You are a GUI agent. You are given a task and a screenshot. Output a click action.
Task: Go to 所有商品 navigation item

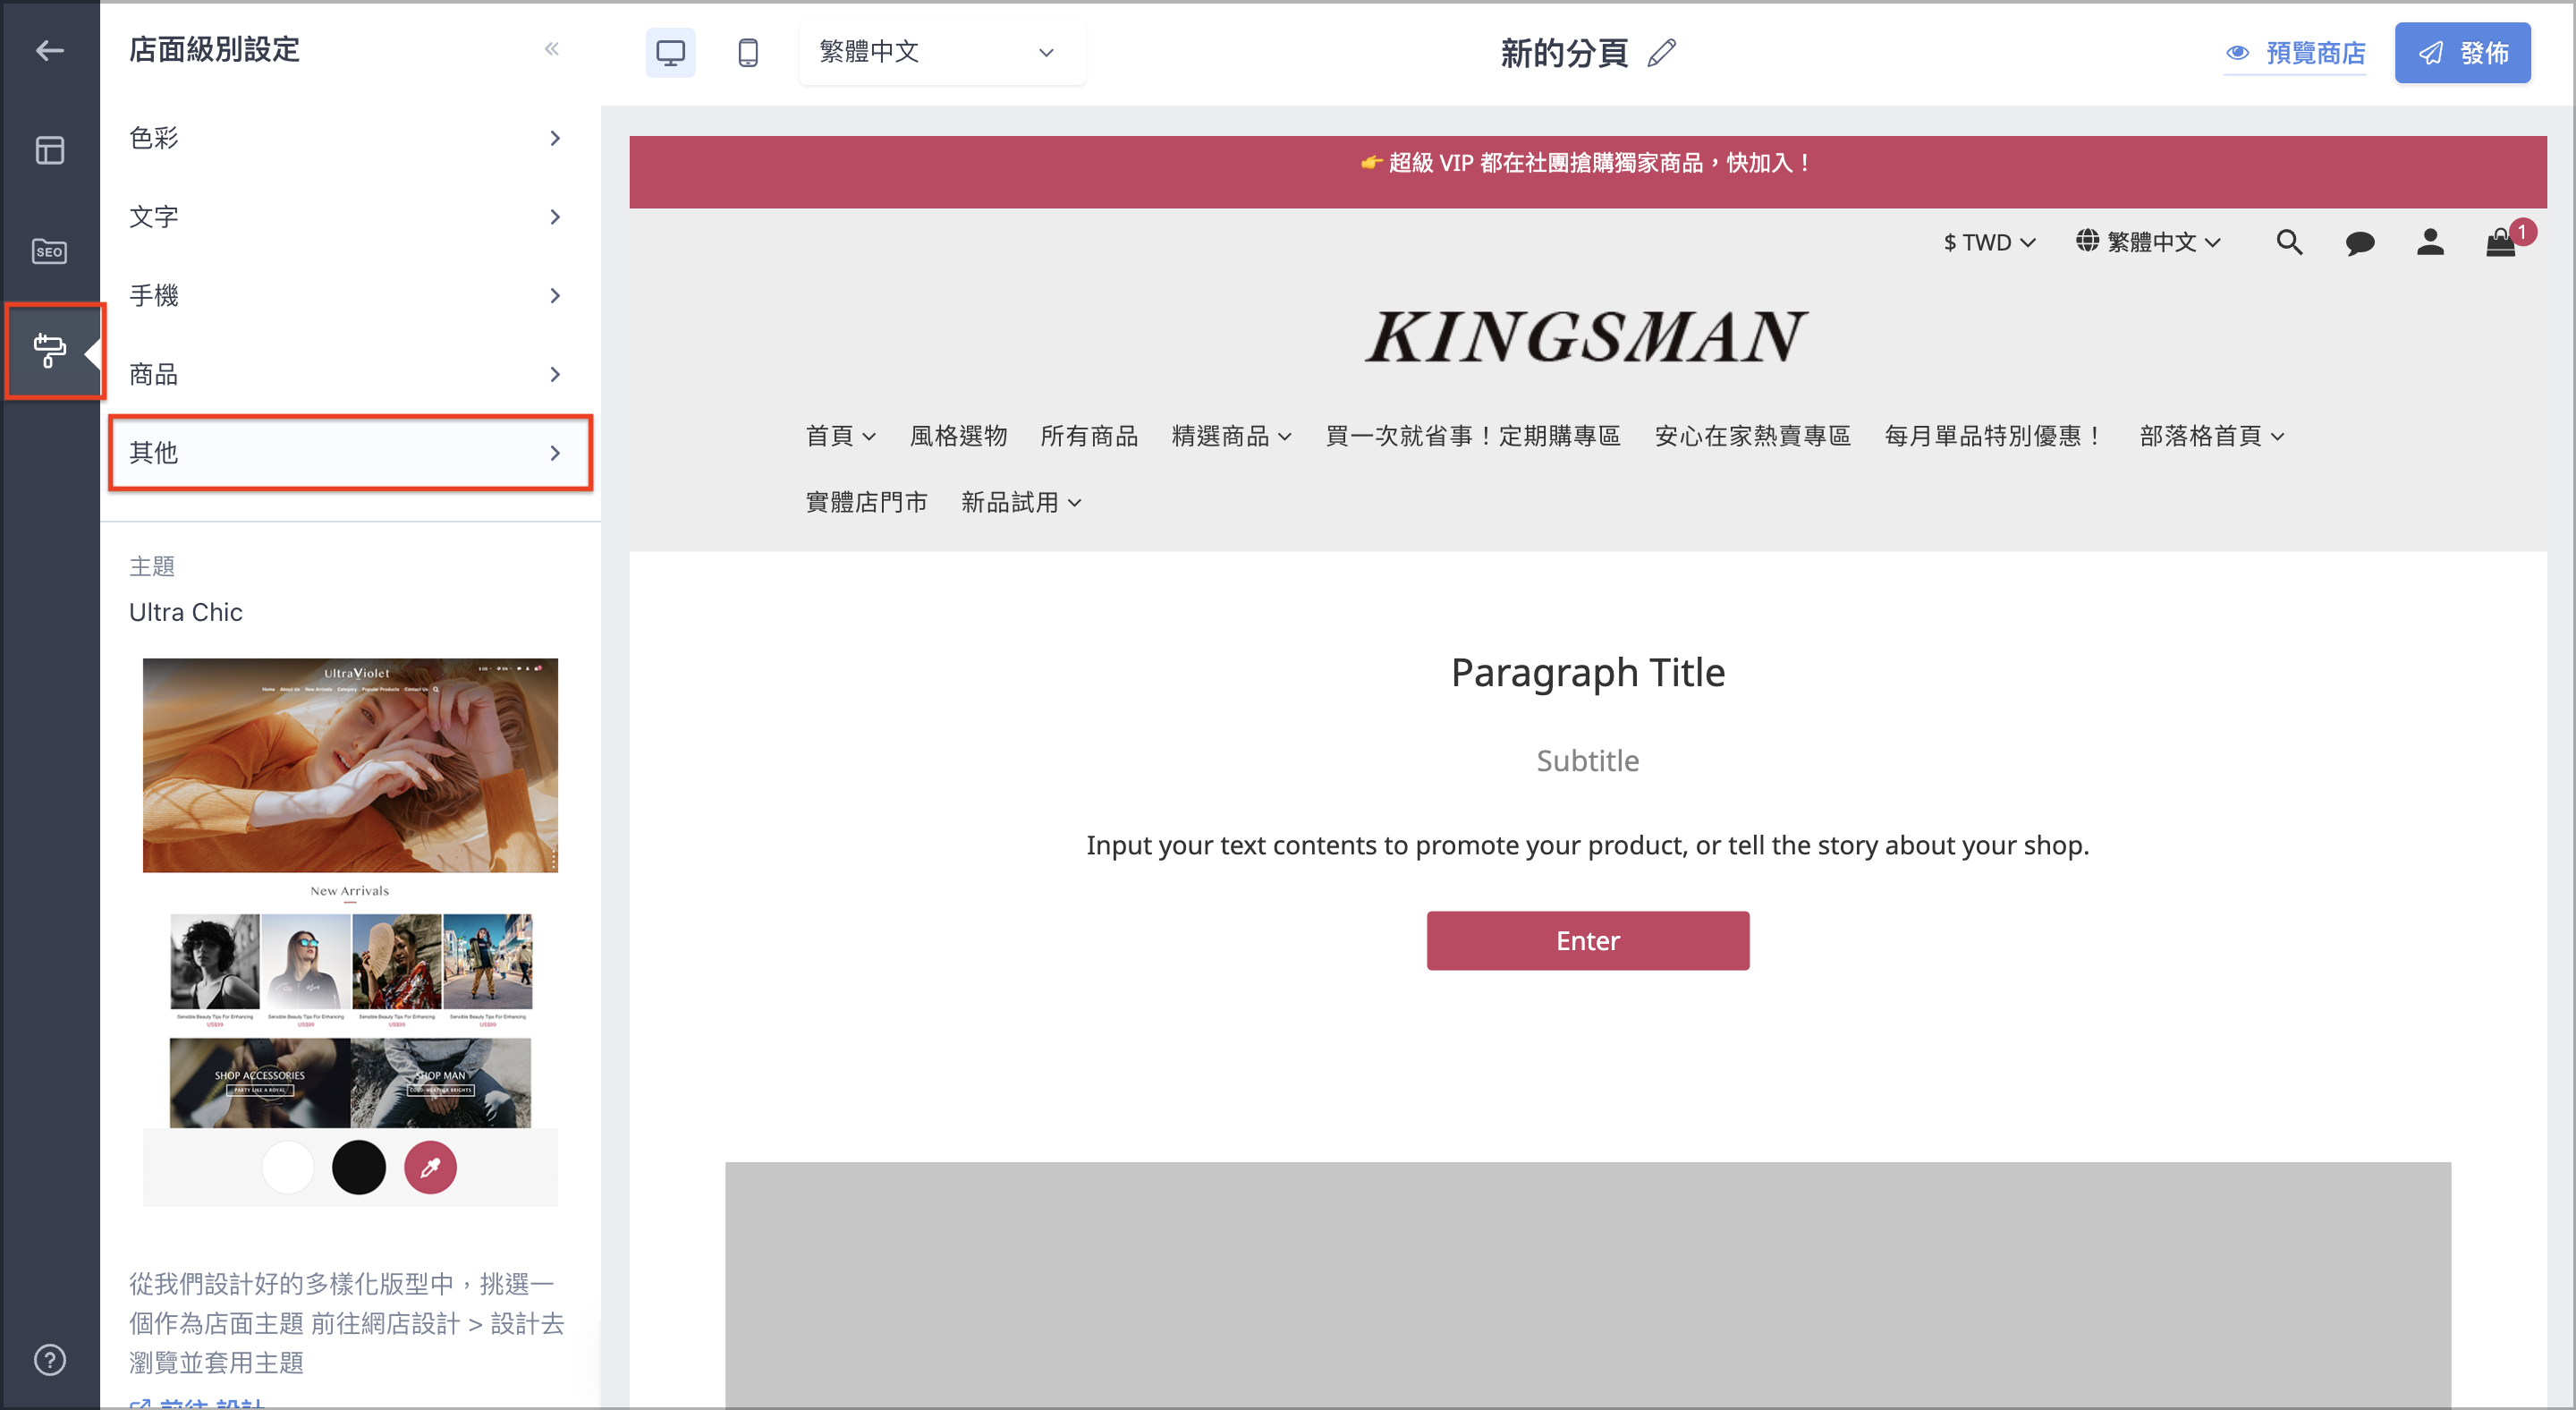click(1089, 436)
